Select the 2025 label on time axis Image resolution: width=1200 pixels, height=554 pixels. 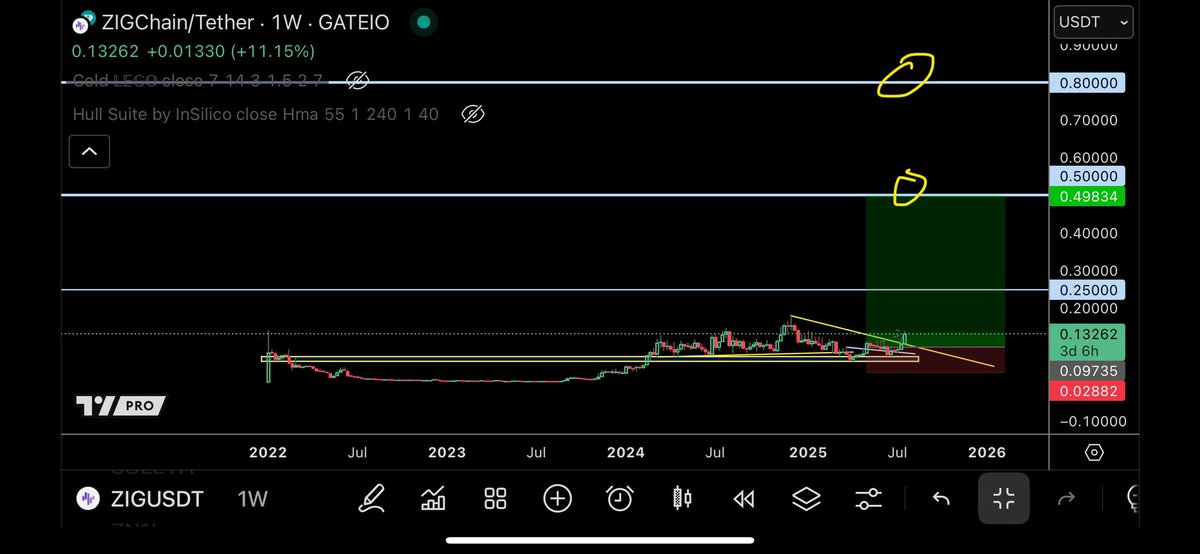coord(808,452)
